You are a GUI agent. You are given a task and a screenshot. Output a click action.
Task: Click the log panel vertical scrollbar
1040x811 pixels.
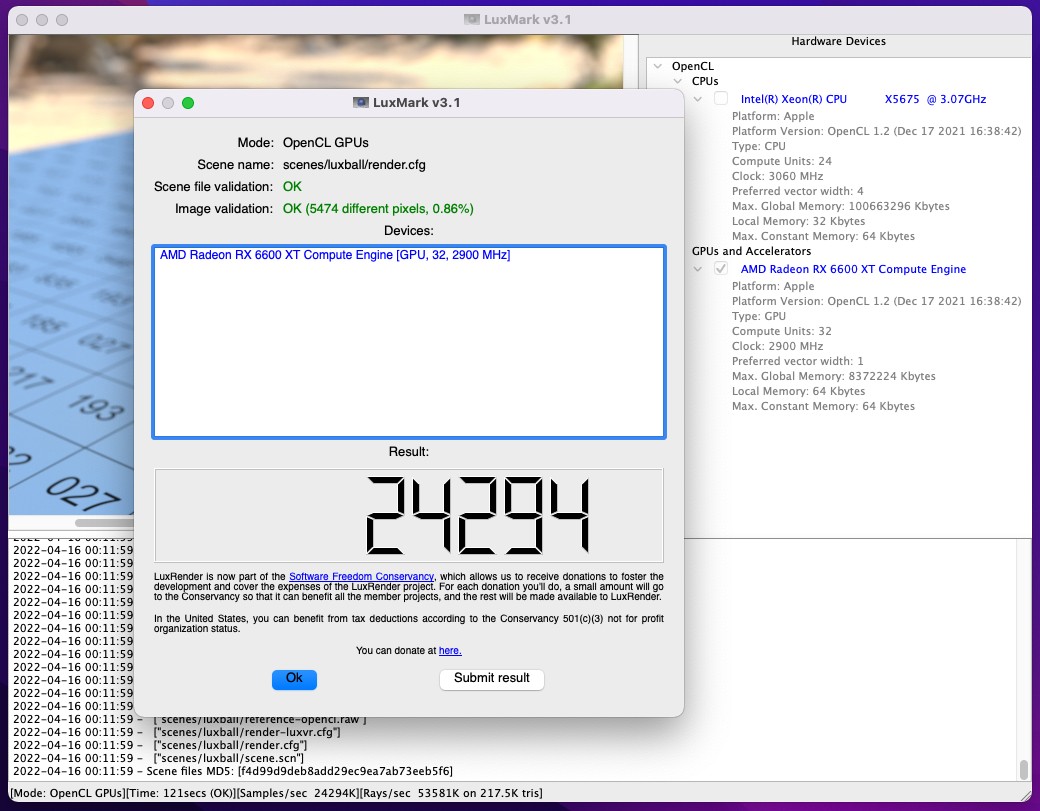(x=1023, y=769)
